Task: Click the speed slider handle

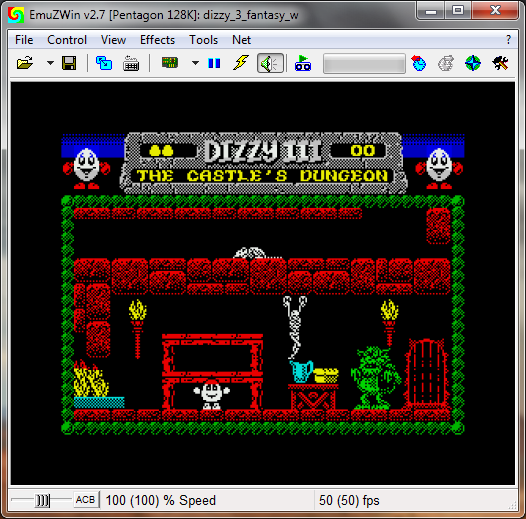Action: [x=42, y=501]
